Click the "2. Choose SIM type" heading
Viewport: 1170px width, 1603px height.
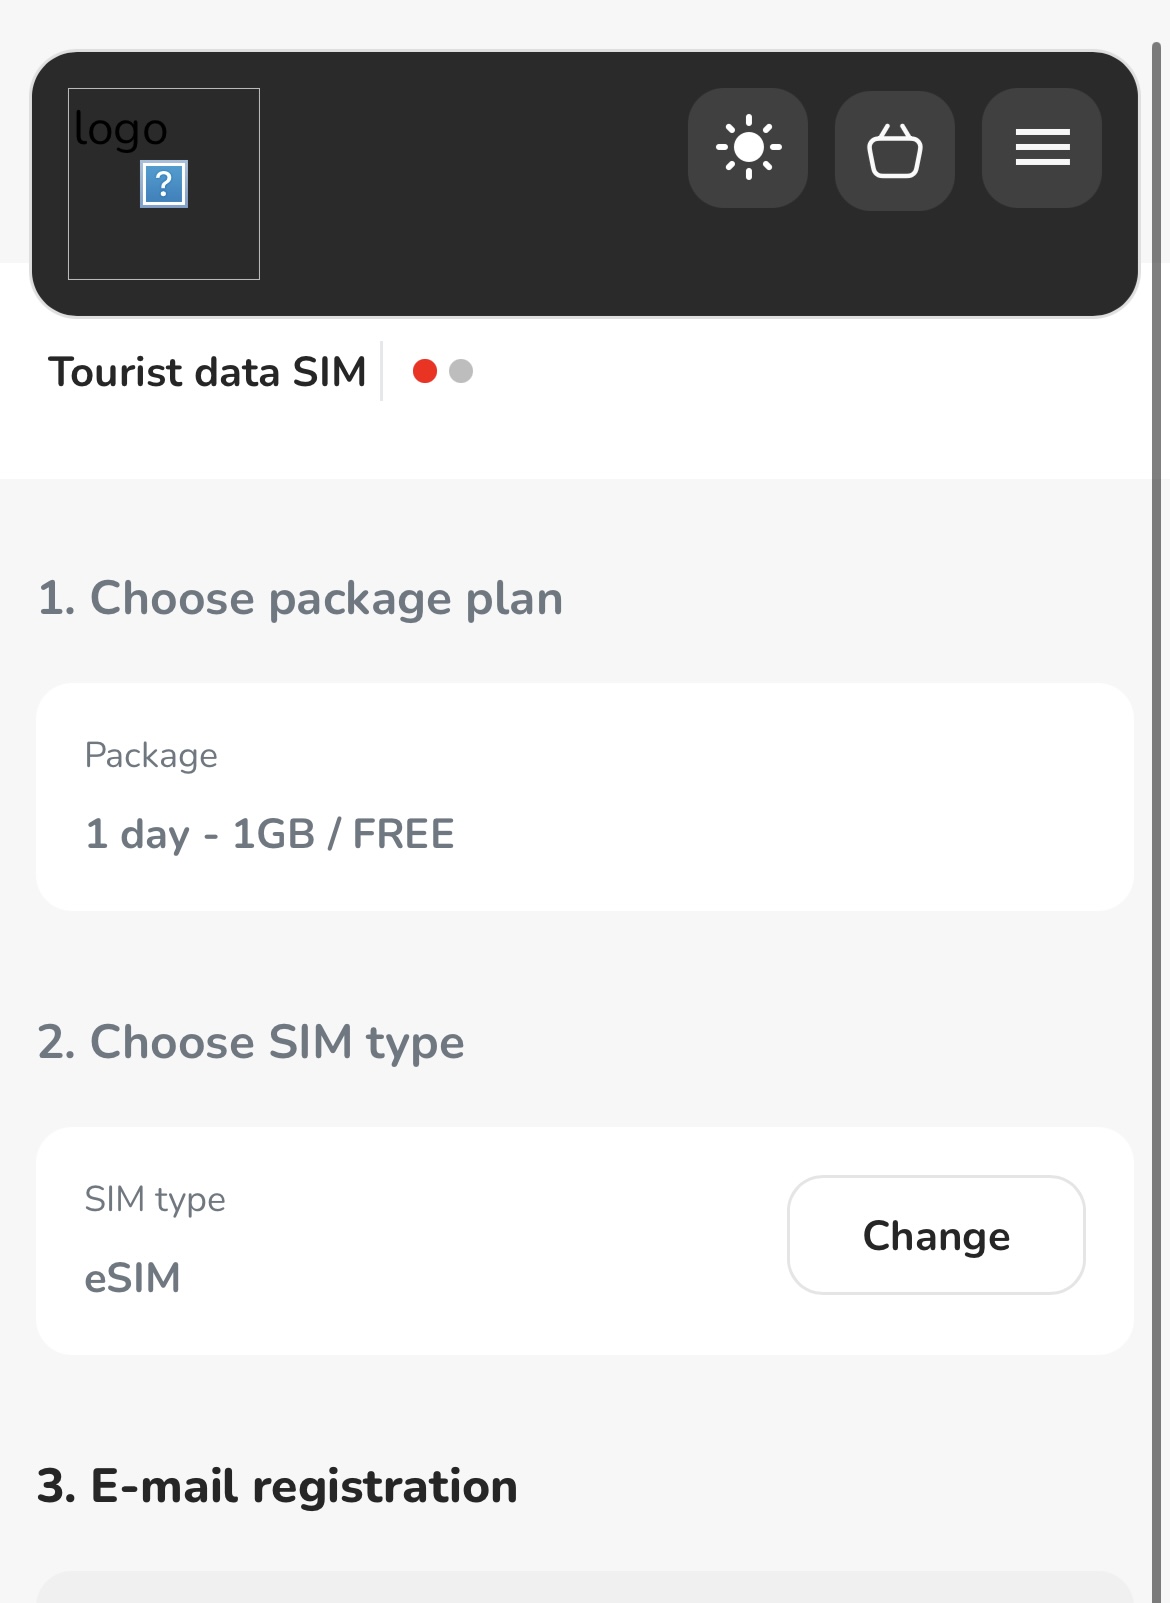tap(251, 1042)
